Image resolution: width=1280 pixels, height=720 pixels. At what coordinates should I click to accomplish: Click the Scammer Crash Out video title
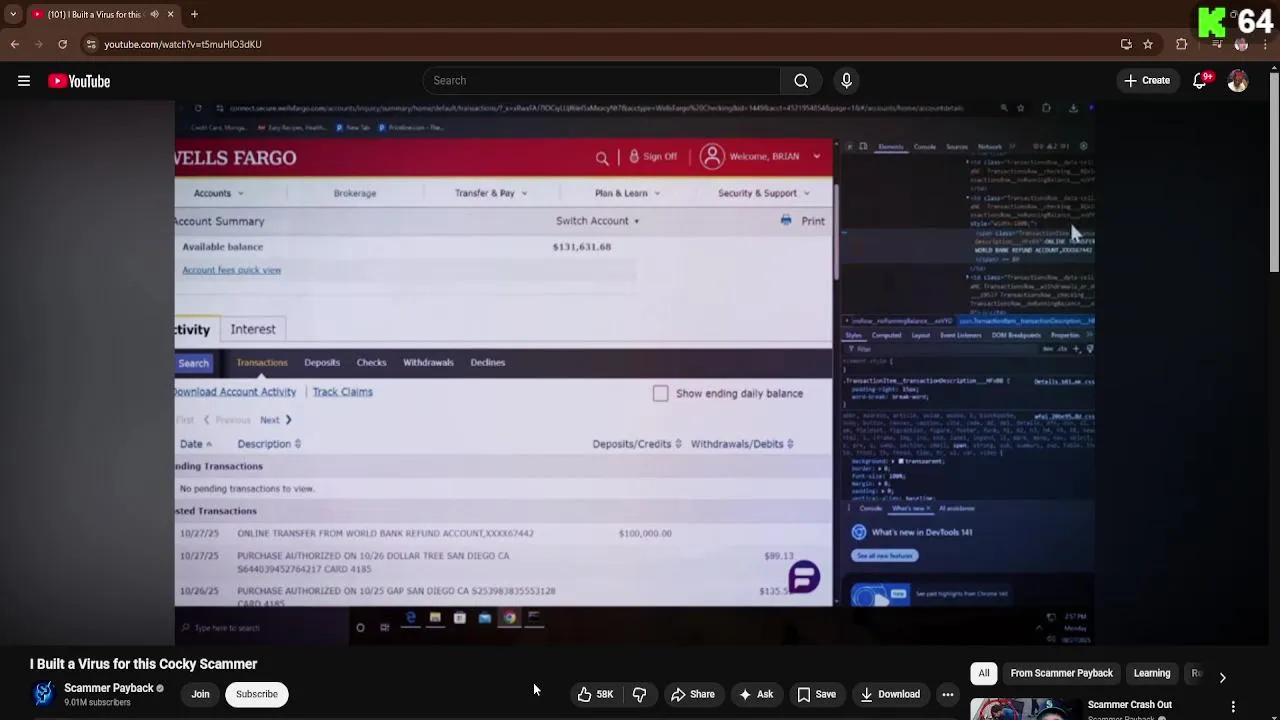tap(1129, 705)
